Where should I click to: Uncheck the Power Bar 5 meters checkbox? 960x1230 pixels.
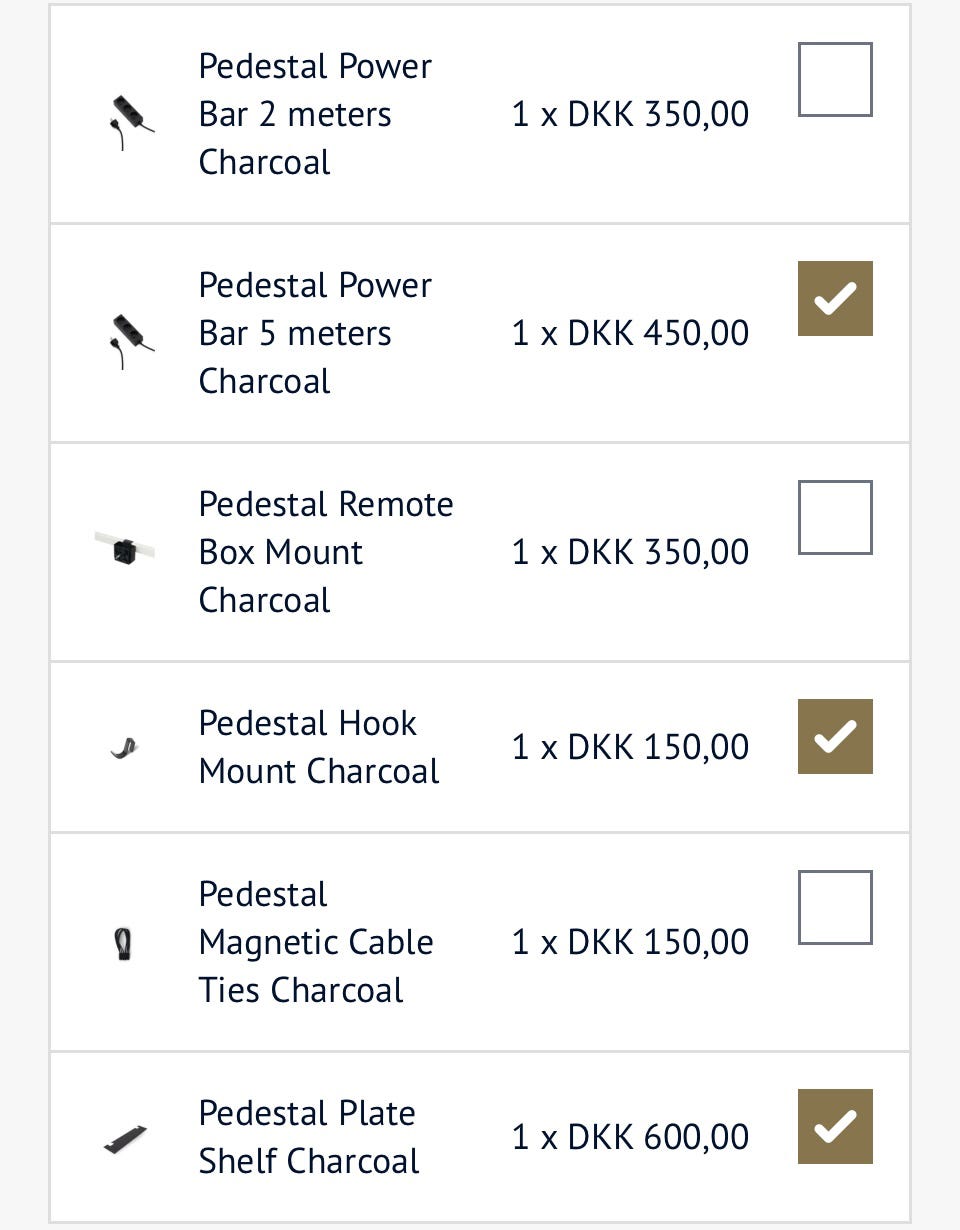coord(835,298)
